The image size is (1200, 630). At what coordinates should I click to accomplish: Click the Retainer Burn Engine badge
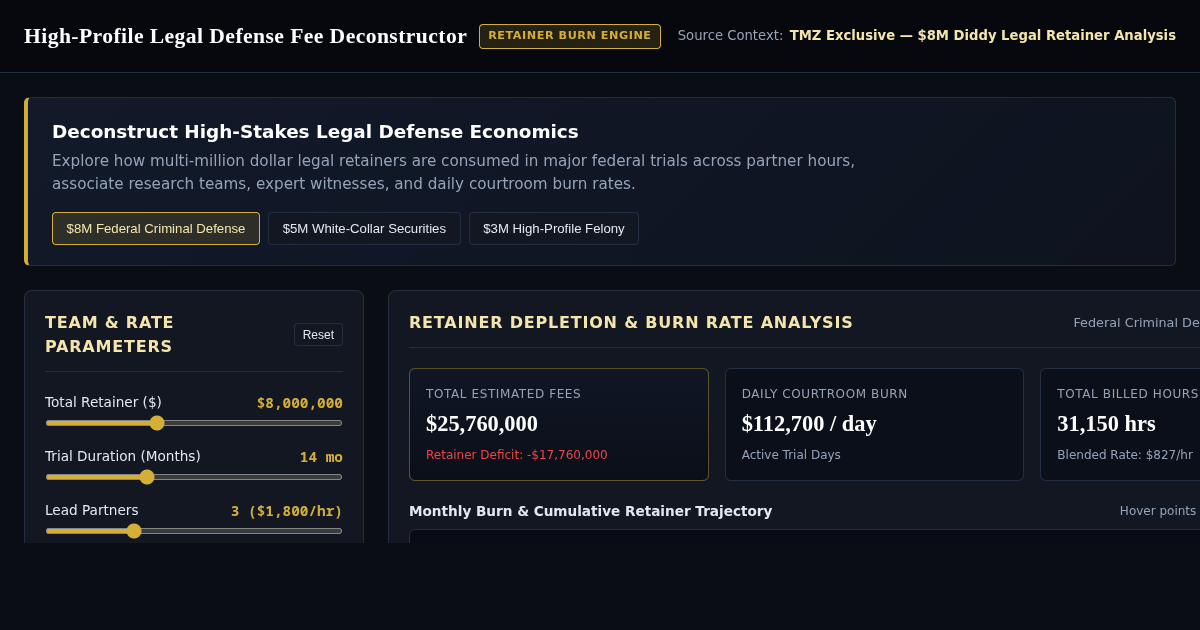pyautogui.click(x=570, y=36)
